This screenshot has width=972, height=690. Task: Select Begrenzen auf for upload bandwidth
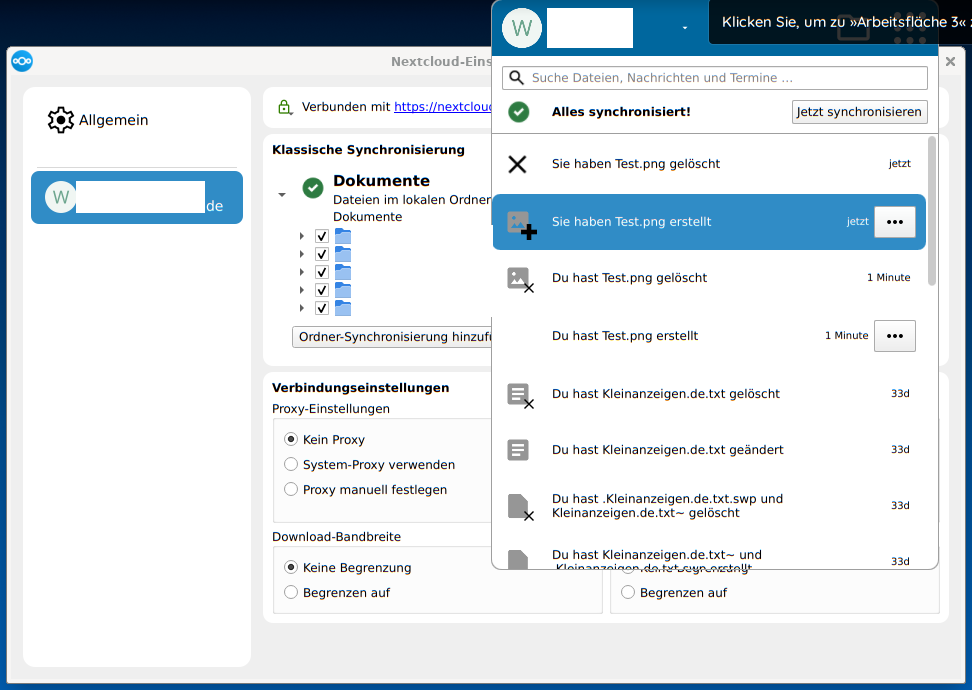628,592
